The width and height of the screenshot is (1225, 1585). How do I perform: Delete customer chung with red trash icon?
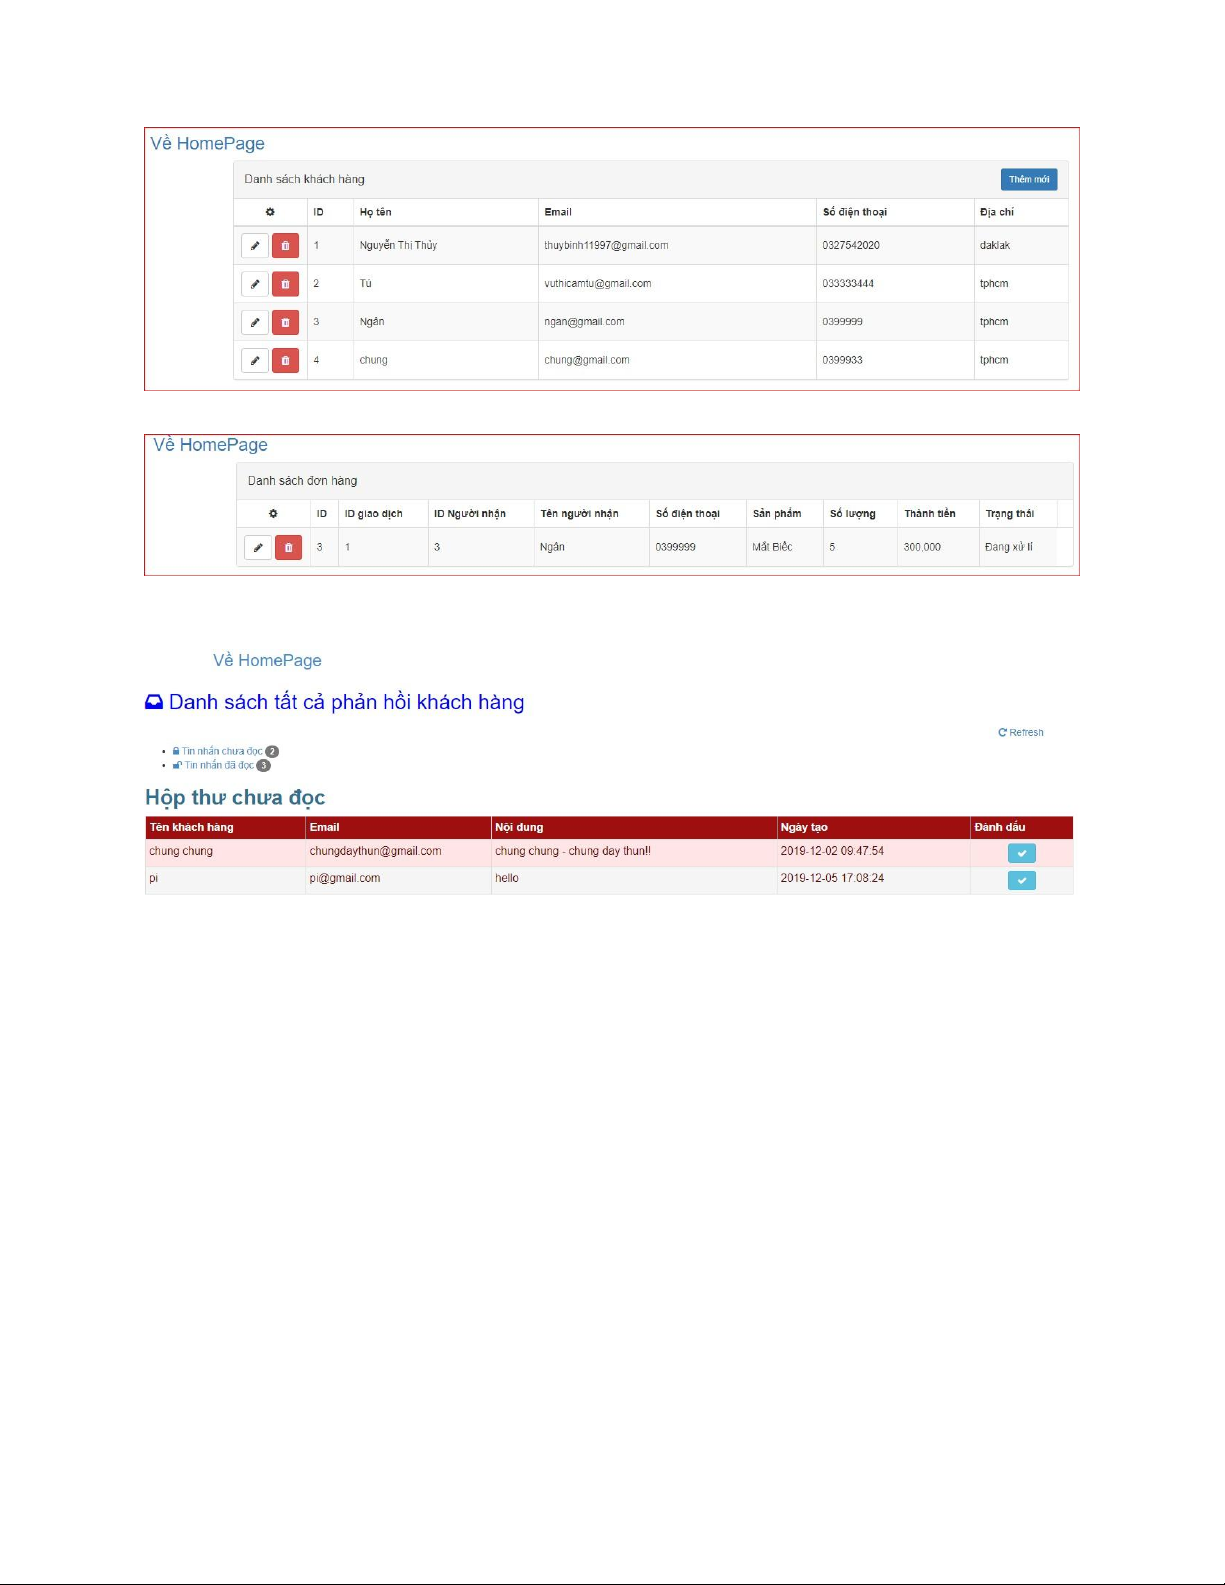[x=285, y=360]
